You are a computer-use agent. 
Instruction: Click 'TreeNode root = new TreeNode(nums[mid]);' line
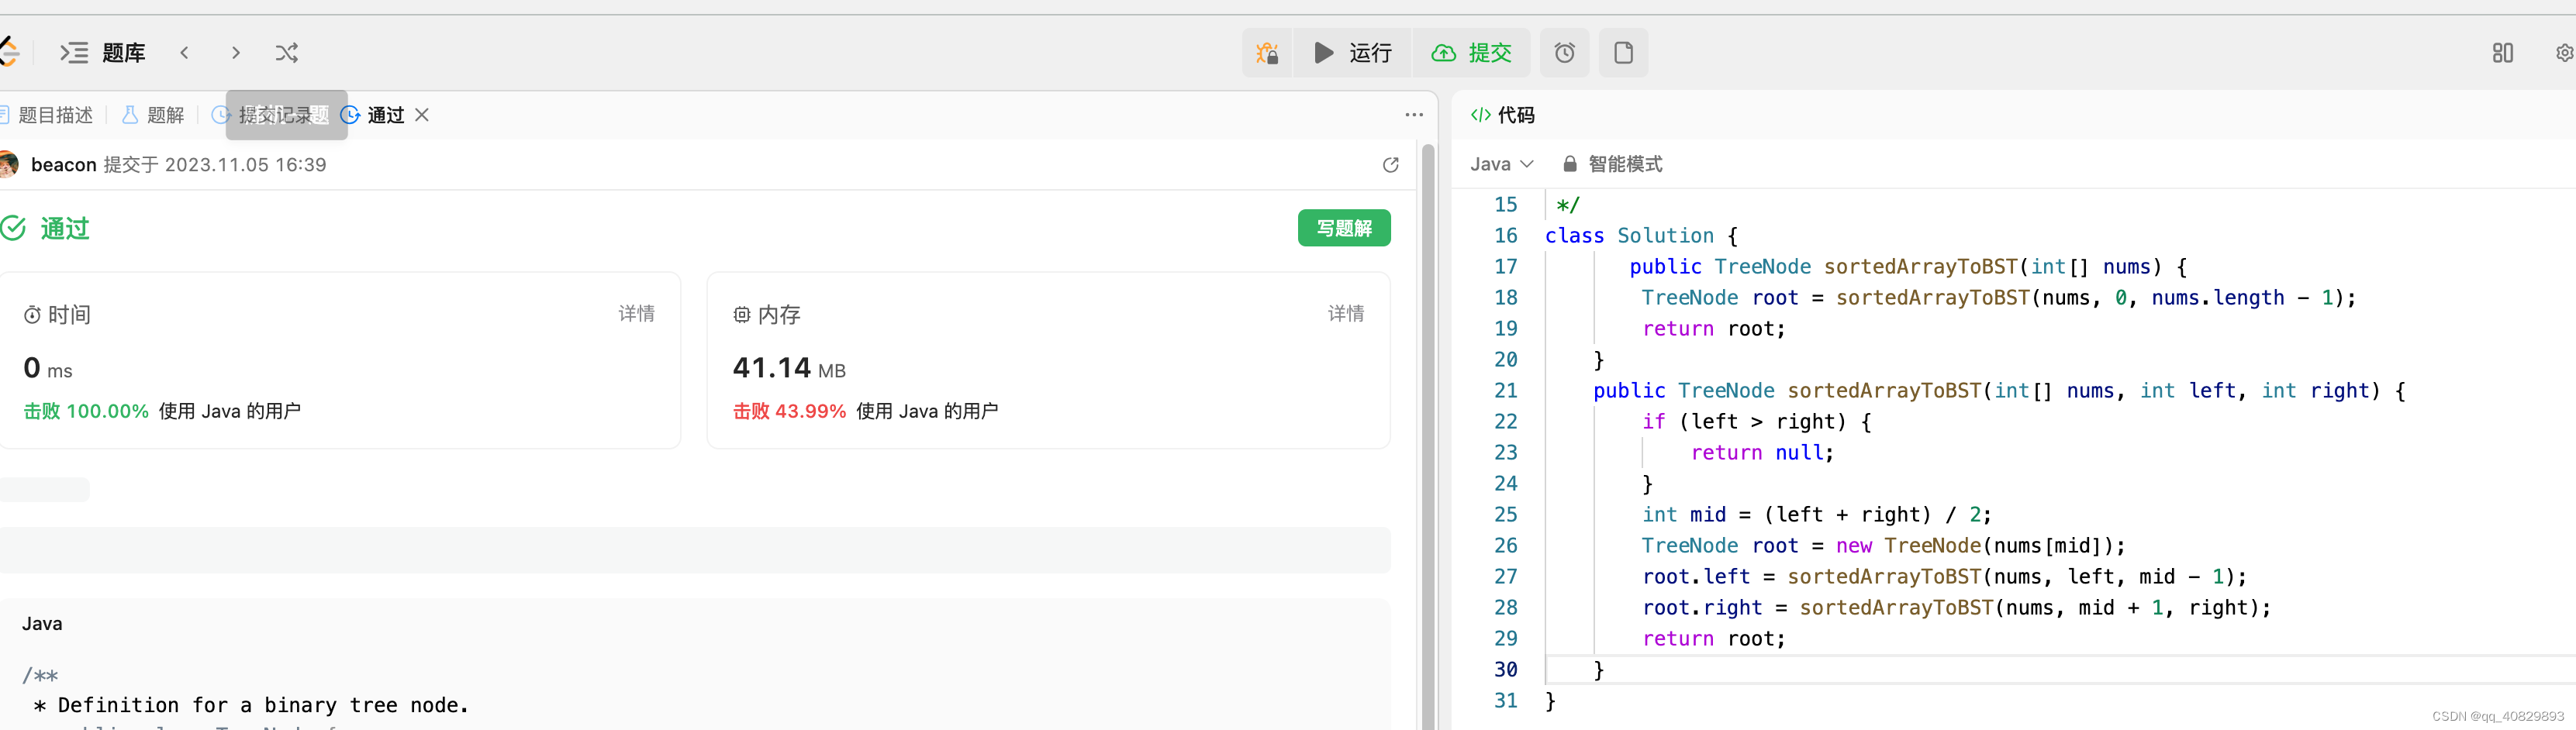click(1883, 546)
